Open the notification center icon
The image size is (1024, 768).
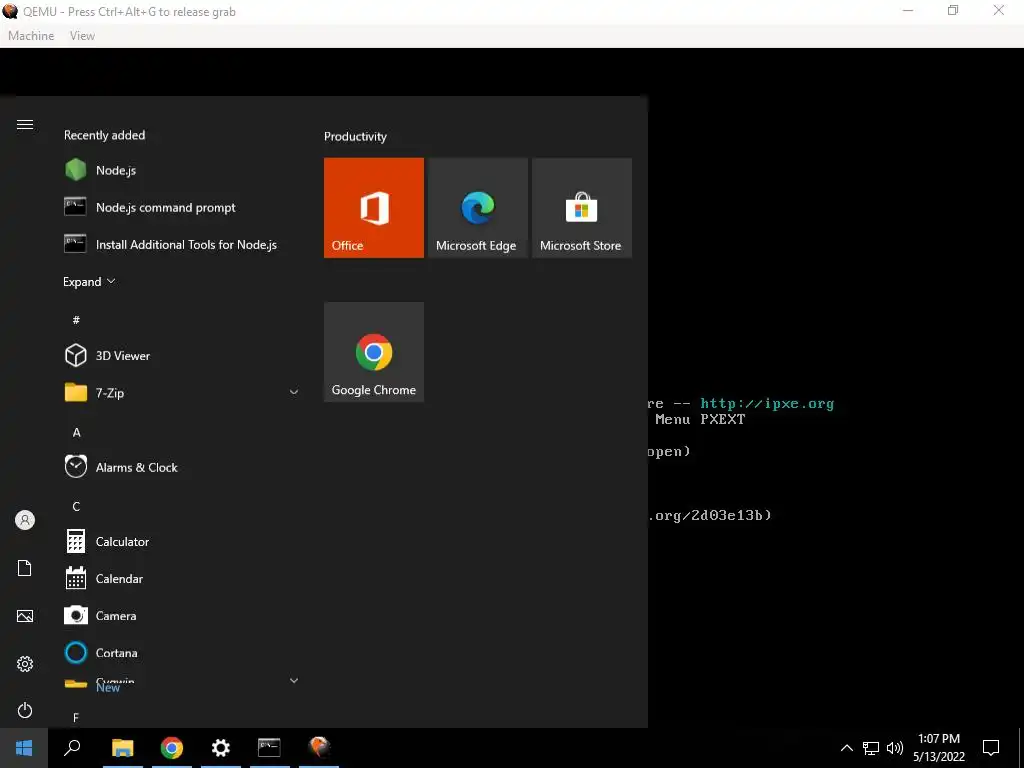(x=991, y=748)
